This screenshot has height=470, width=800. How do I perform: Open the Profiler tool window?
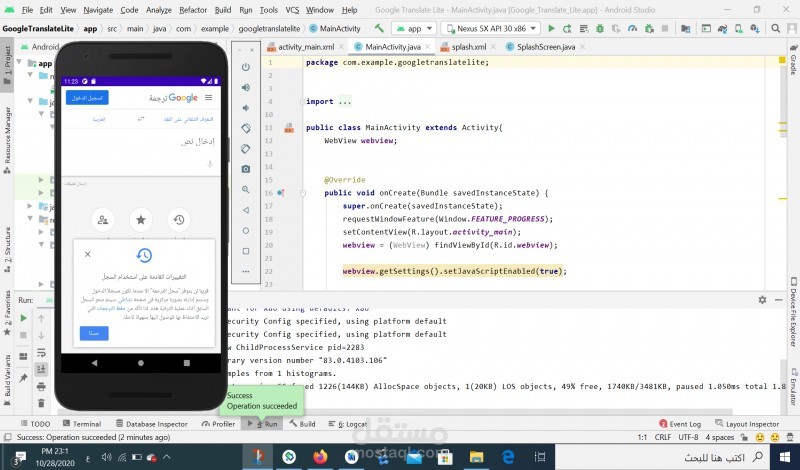pyautogui.click(x=218, y=424)
